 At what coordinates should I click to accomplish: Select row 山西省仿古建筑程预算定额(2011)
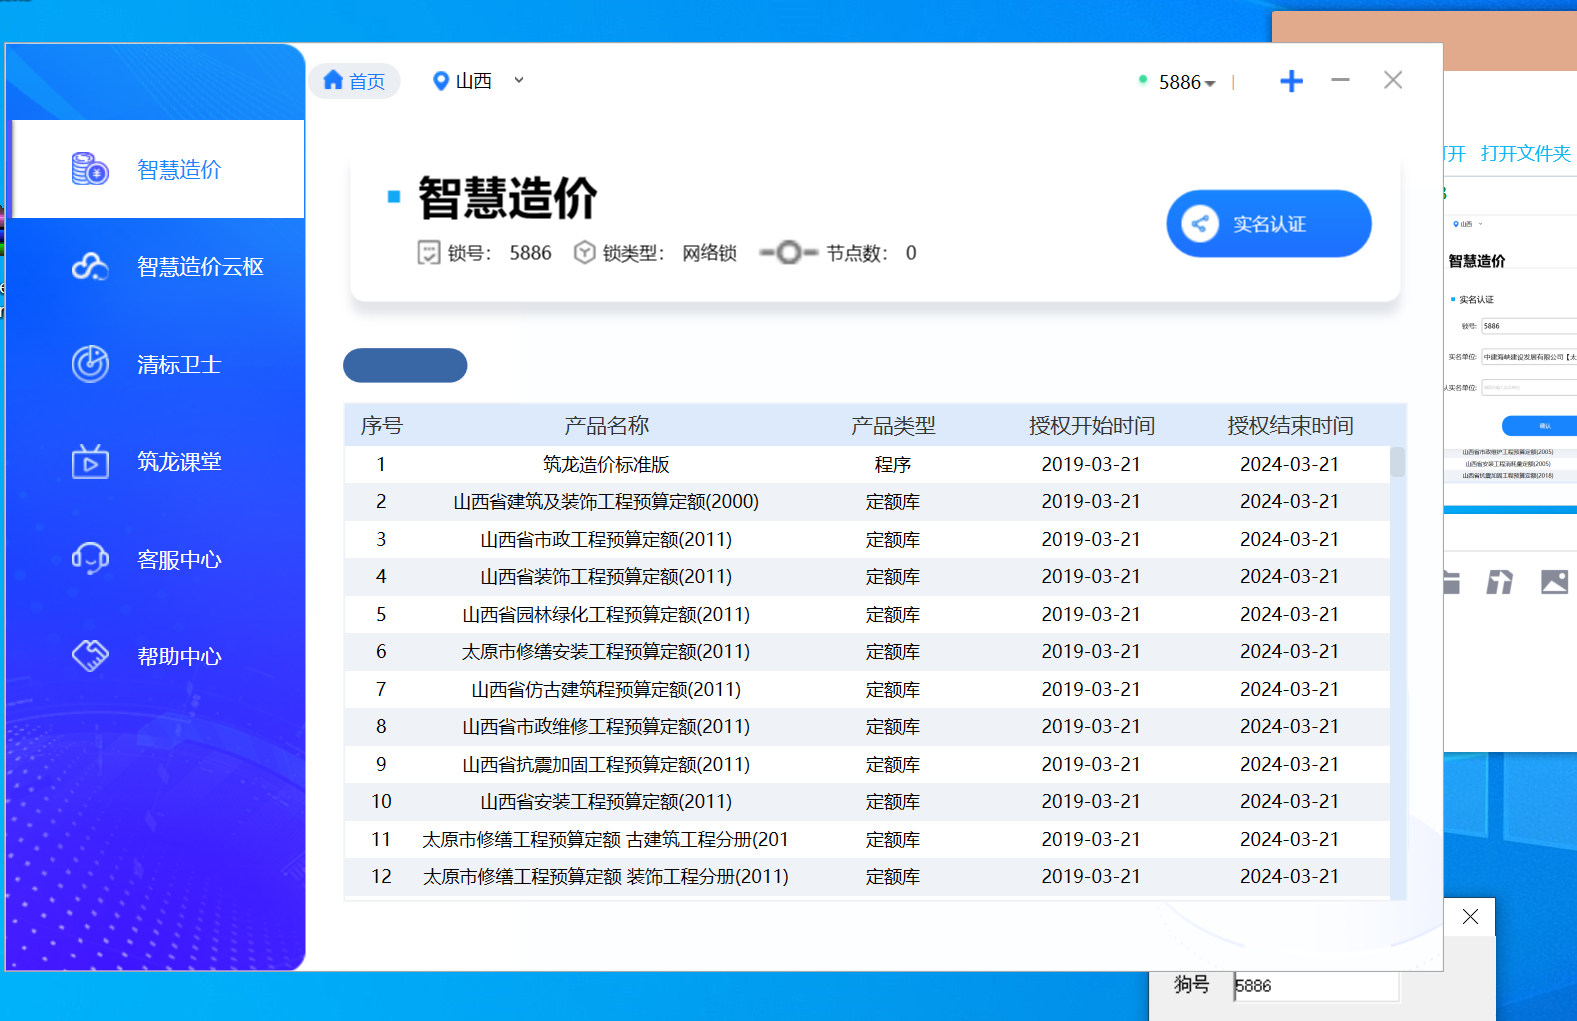point(867,690)
